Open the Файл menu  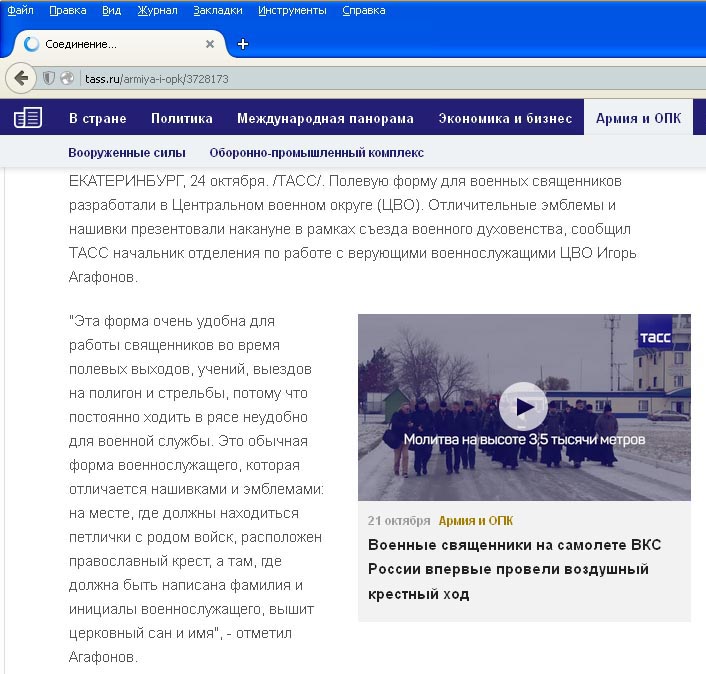[x=20, y=10]
